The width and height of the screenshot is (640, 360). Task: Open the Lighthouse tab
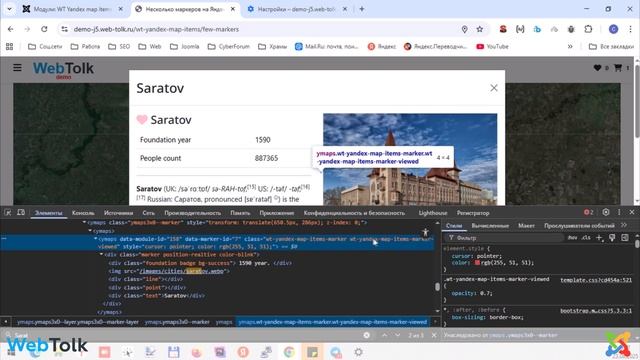click(433, 213)
